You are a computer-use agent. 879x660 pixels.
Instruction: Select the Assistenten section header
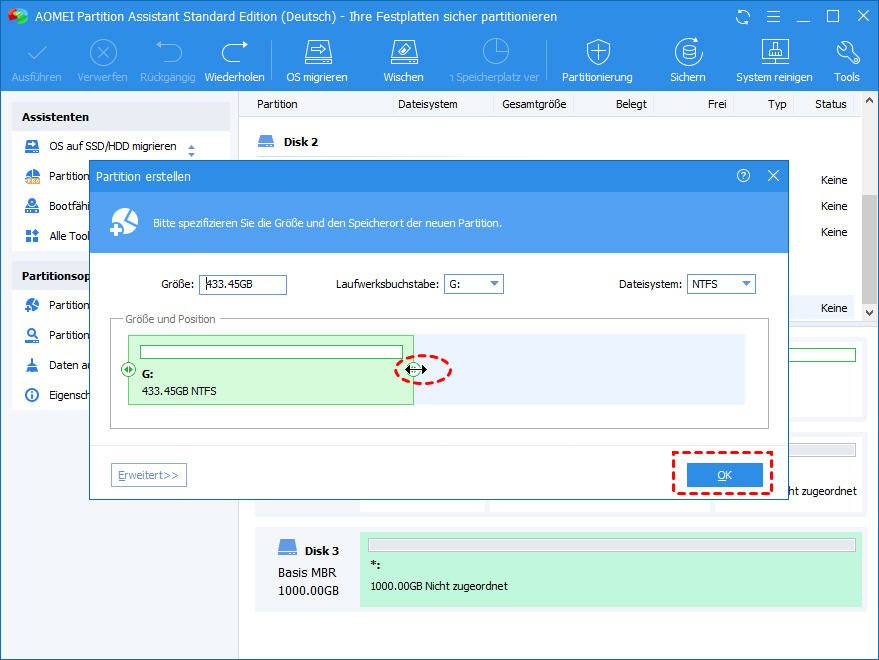click(x=121, y=117)
